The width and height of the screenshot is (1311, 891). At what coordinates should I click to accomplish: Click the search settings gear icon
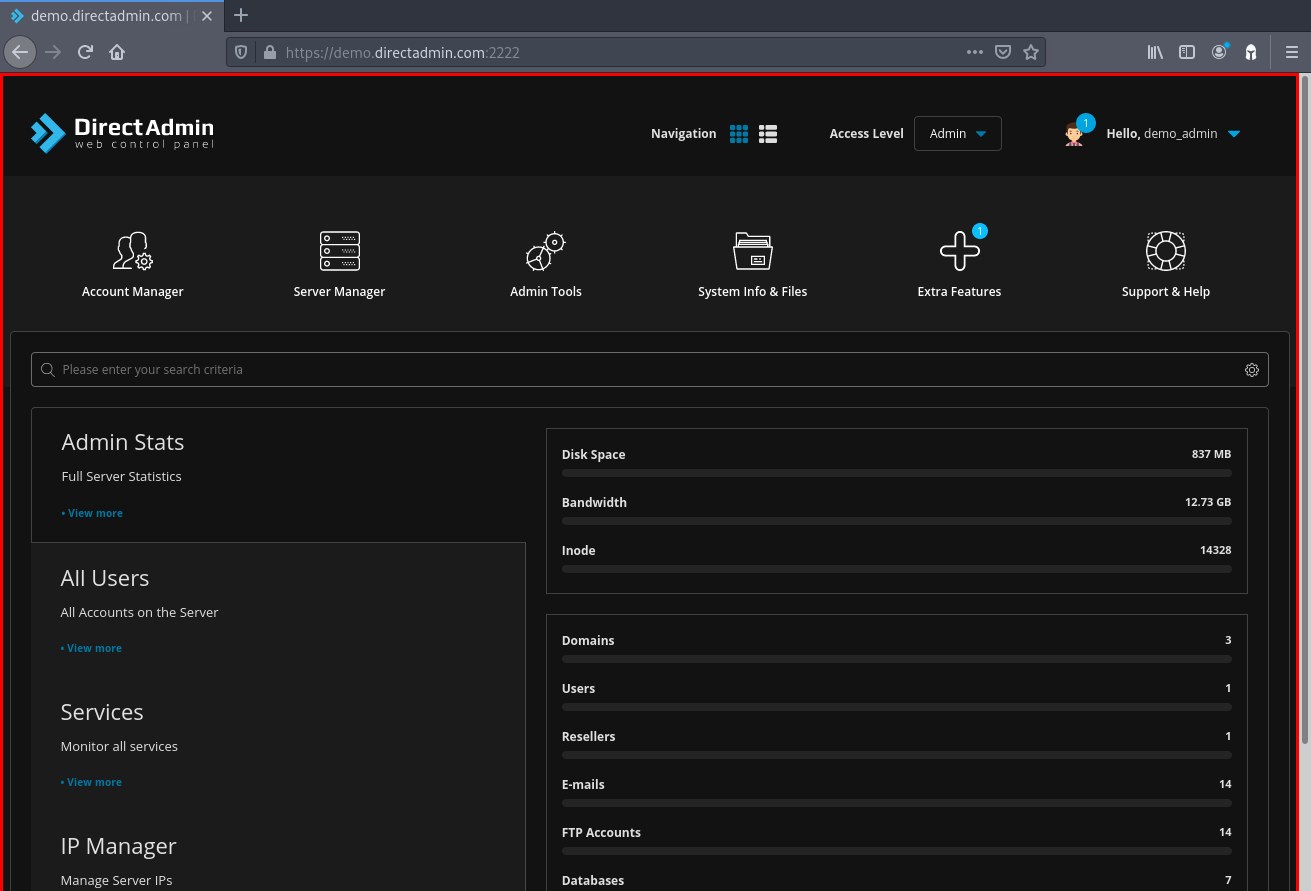click(x=1251, y=370)
